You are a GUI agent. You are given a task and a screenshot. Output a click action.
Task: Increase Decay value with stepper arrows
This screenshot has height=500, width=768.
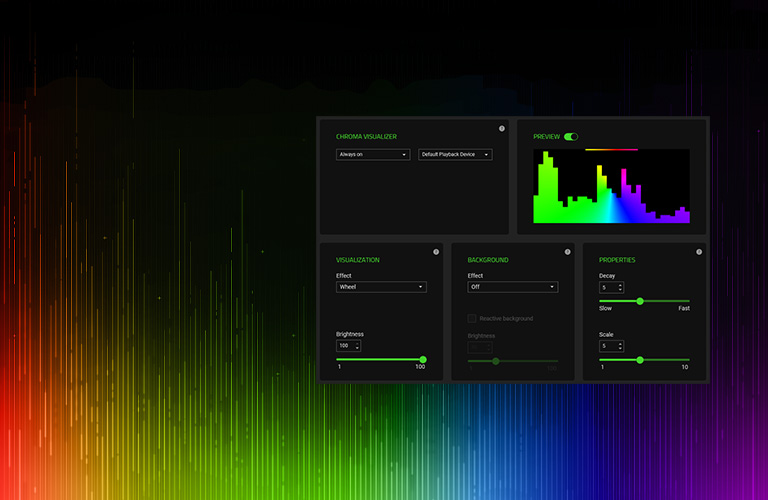click(620, 285)
